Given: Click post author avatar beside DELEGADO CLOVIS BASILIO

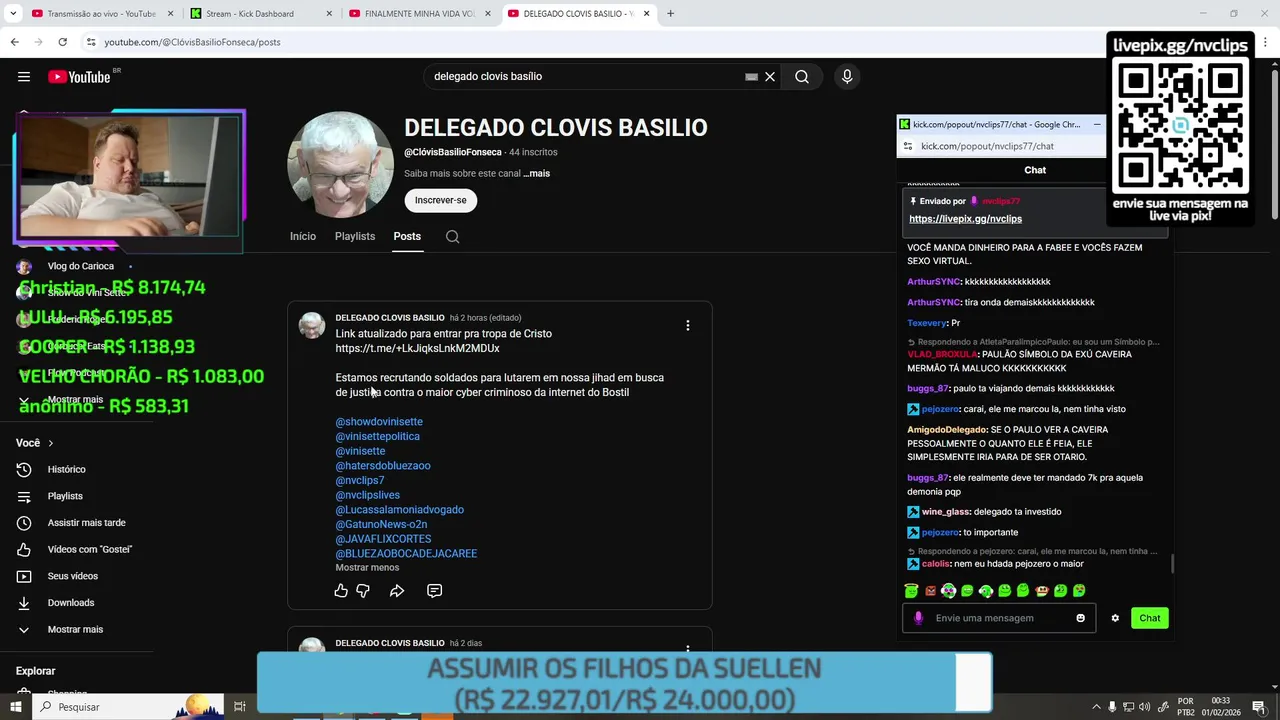Looking at the screenshot, I should point(312,326).
